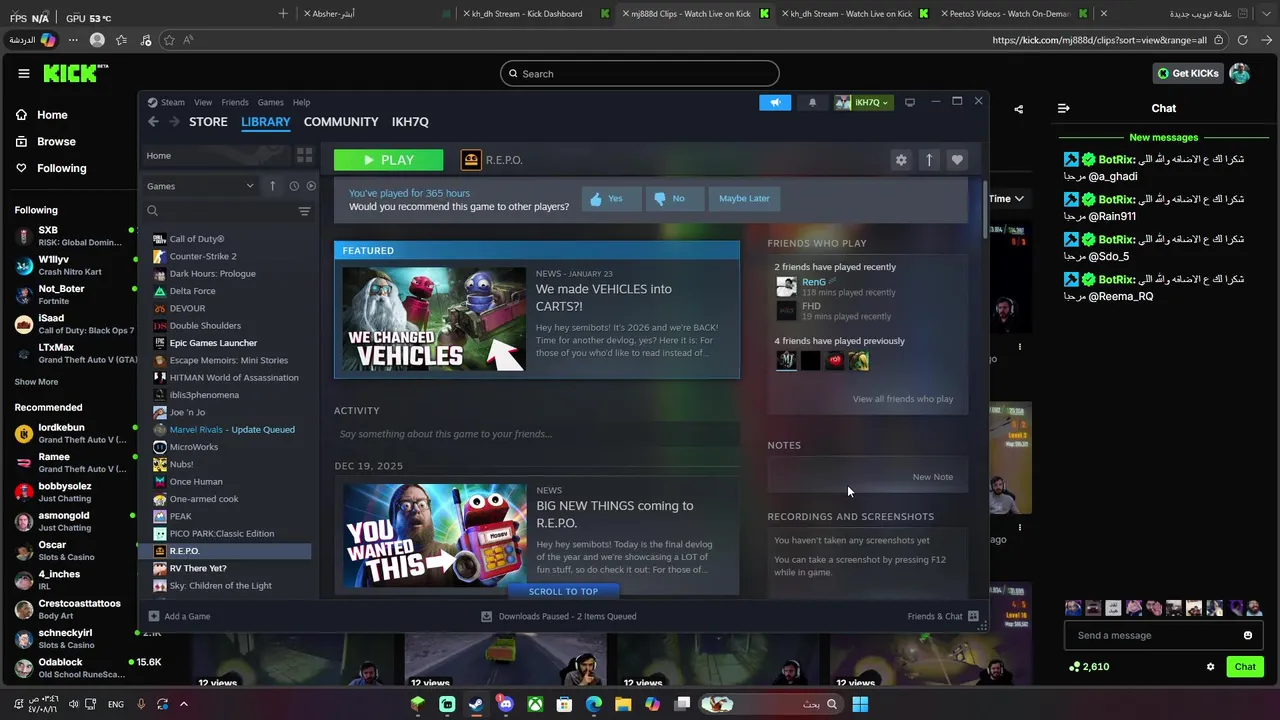The height and width of the screenshot is (720, 1280).
Task: Switch to the COMMUNITY tab
Action: click(341, 121)
